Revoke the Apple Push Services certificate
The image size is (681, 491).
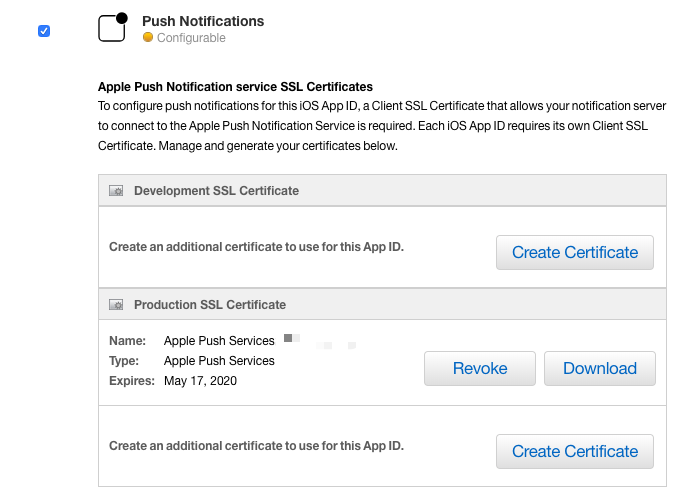pos(480,368)
